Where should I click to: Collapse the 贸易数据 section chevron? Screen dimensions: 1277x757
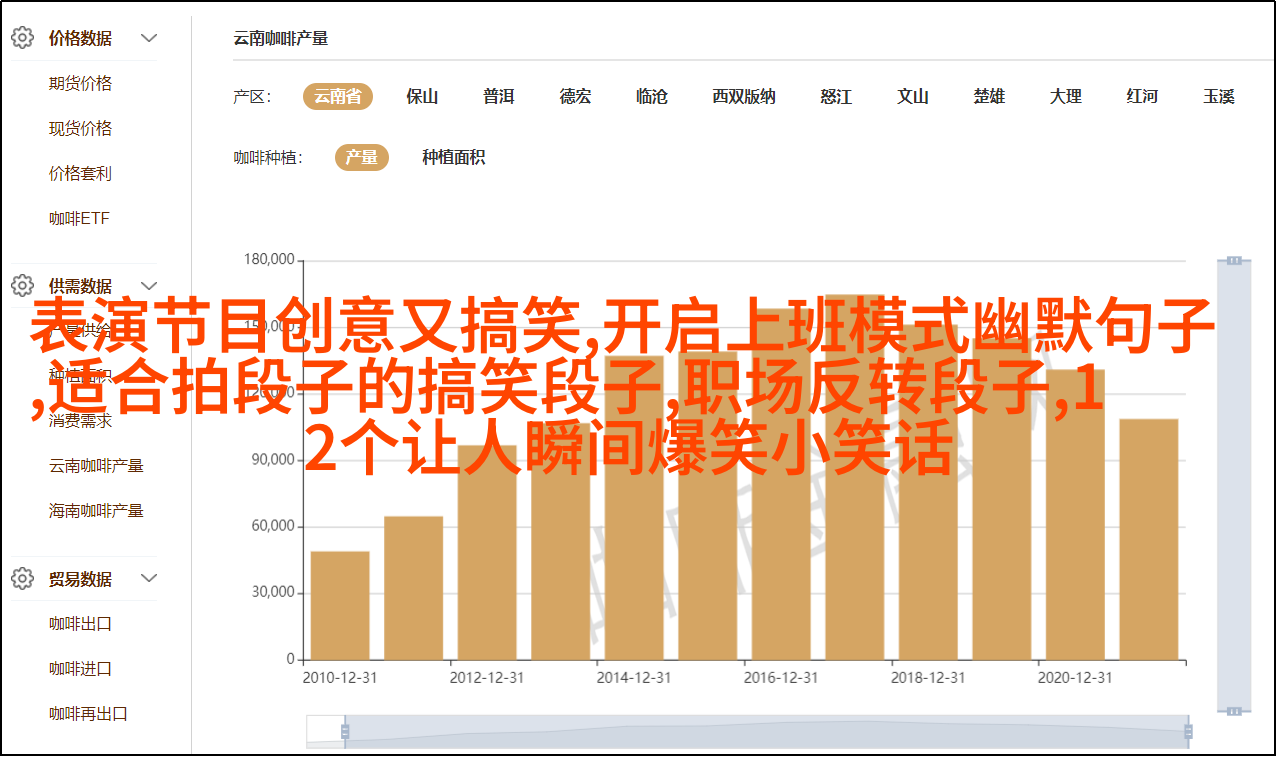(149, 579)
